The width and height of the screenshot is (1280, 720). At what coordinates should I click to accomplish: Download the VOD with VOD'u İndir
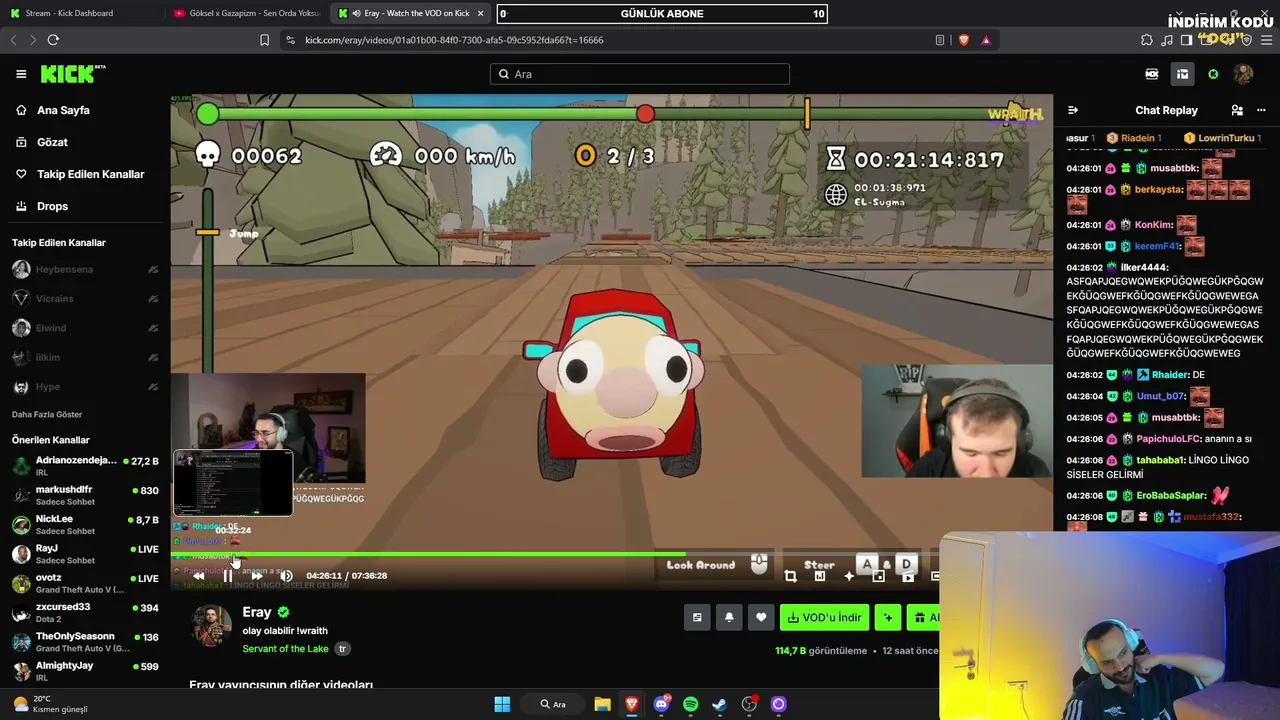(824, 617)
